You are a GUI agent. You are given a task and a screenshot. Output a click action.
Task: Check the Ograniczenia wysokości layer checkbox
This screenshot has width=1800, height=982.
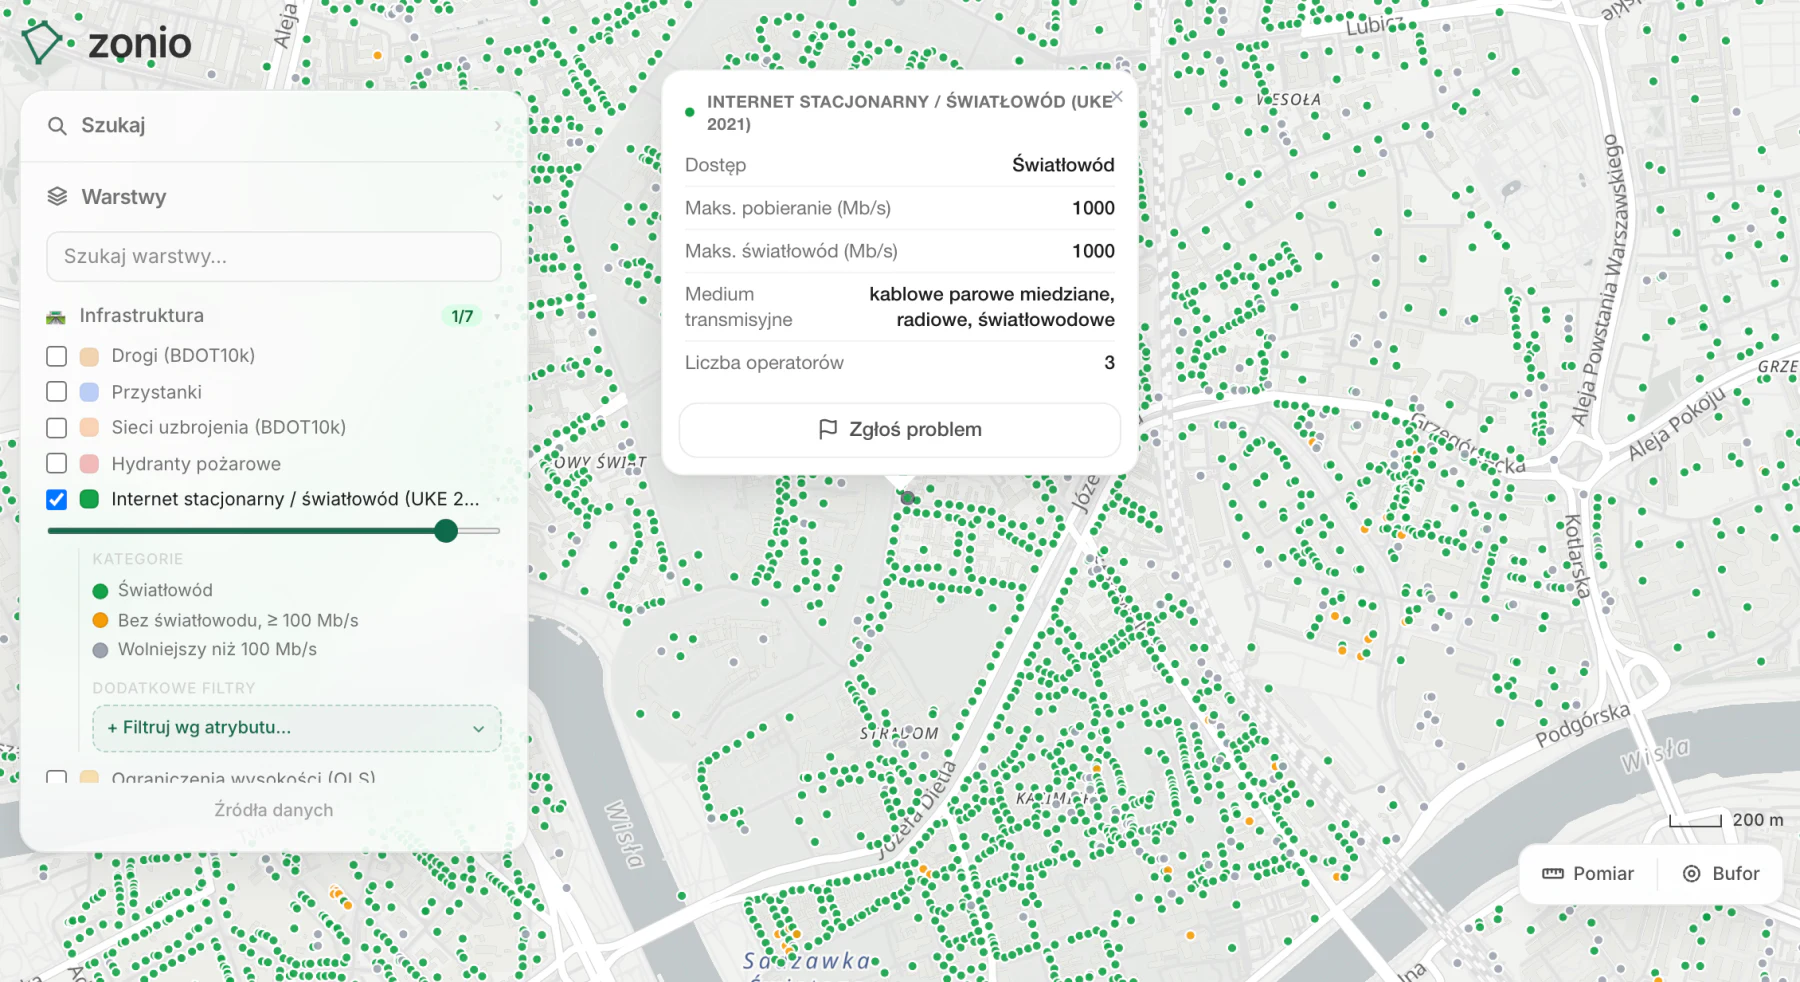[x=57, y=777]
